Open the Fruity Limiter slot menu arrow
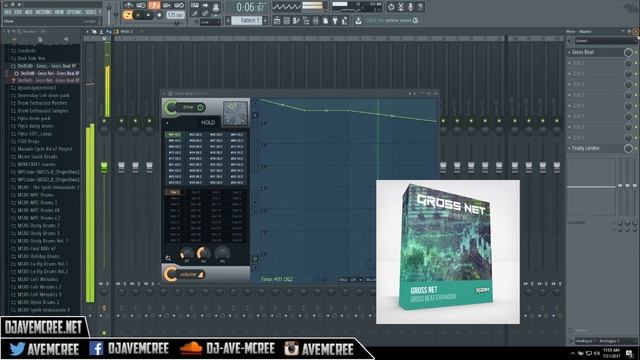 569,148
